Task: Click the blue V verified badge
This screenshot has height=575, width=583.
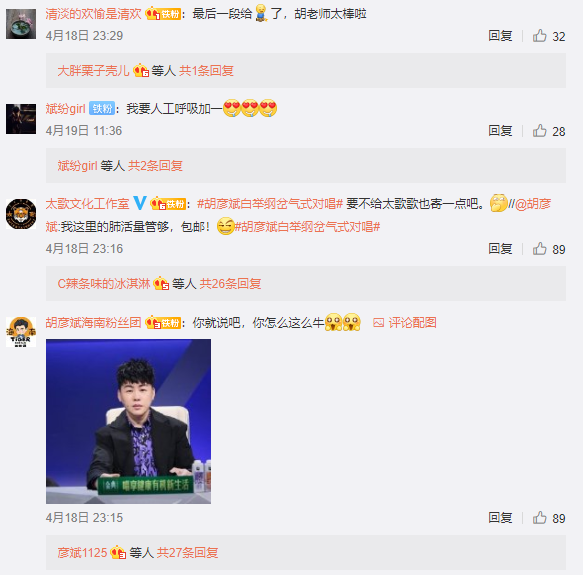Action: 140,203
